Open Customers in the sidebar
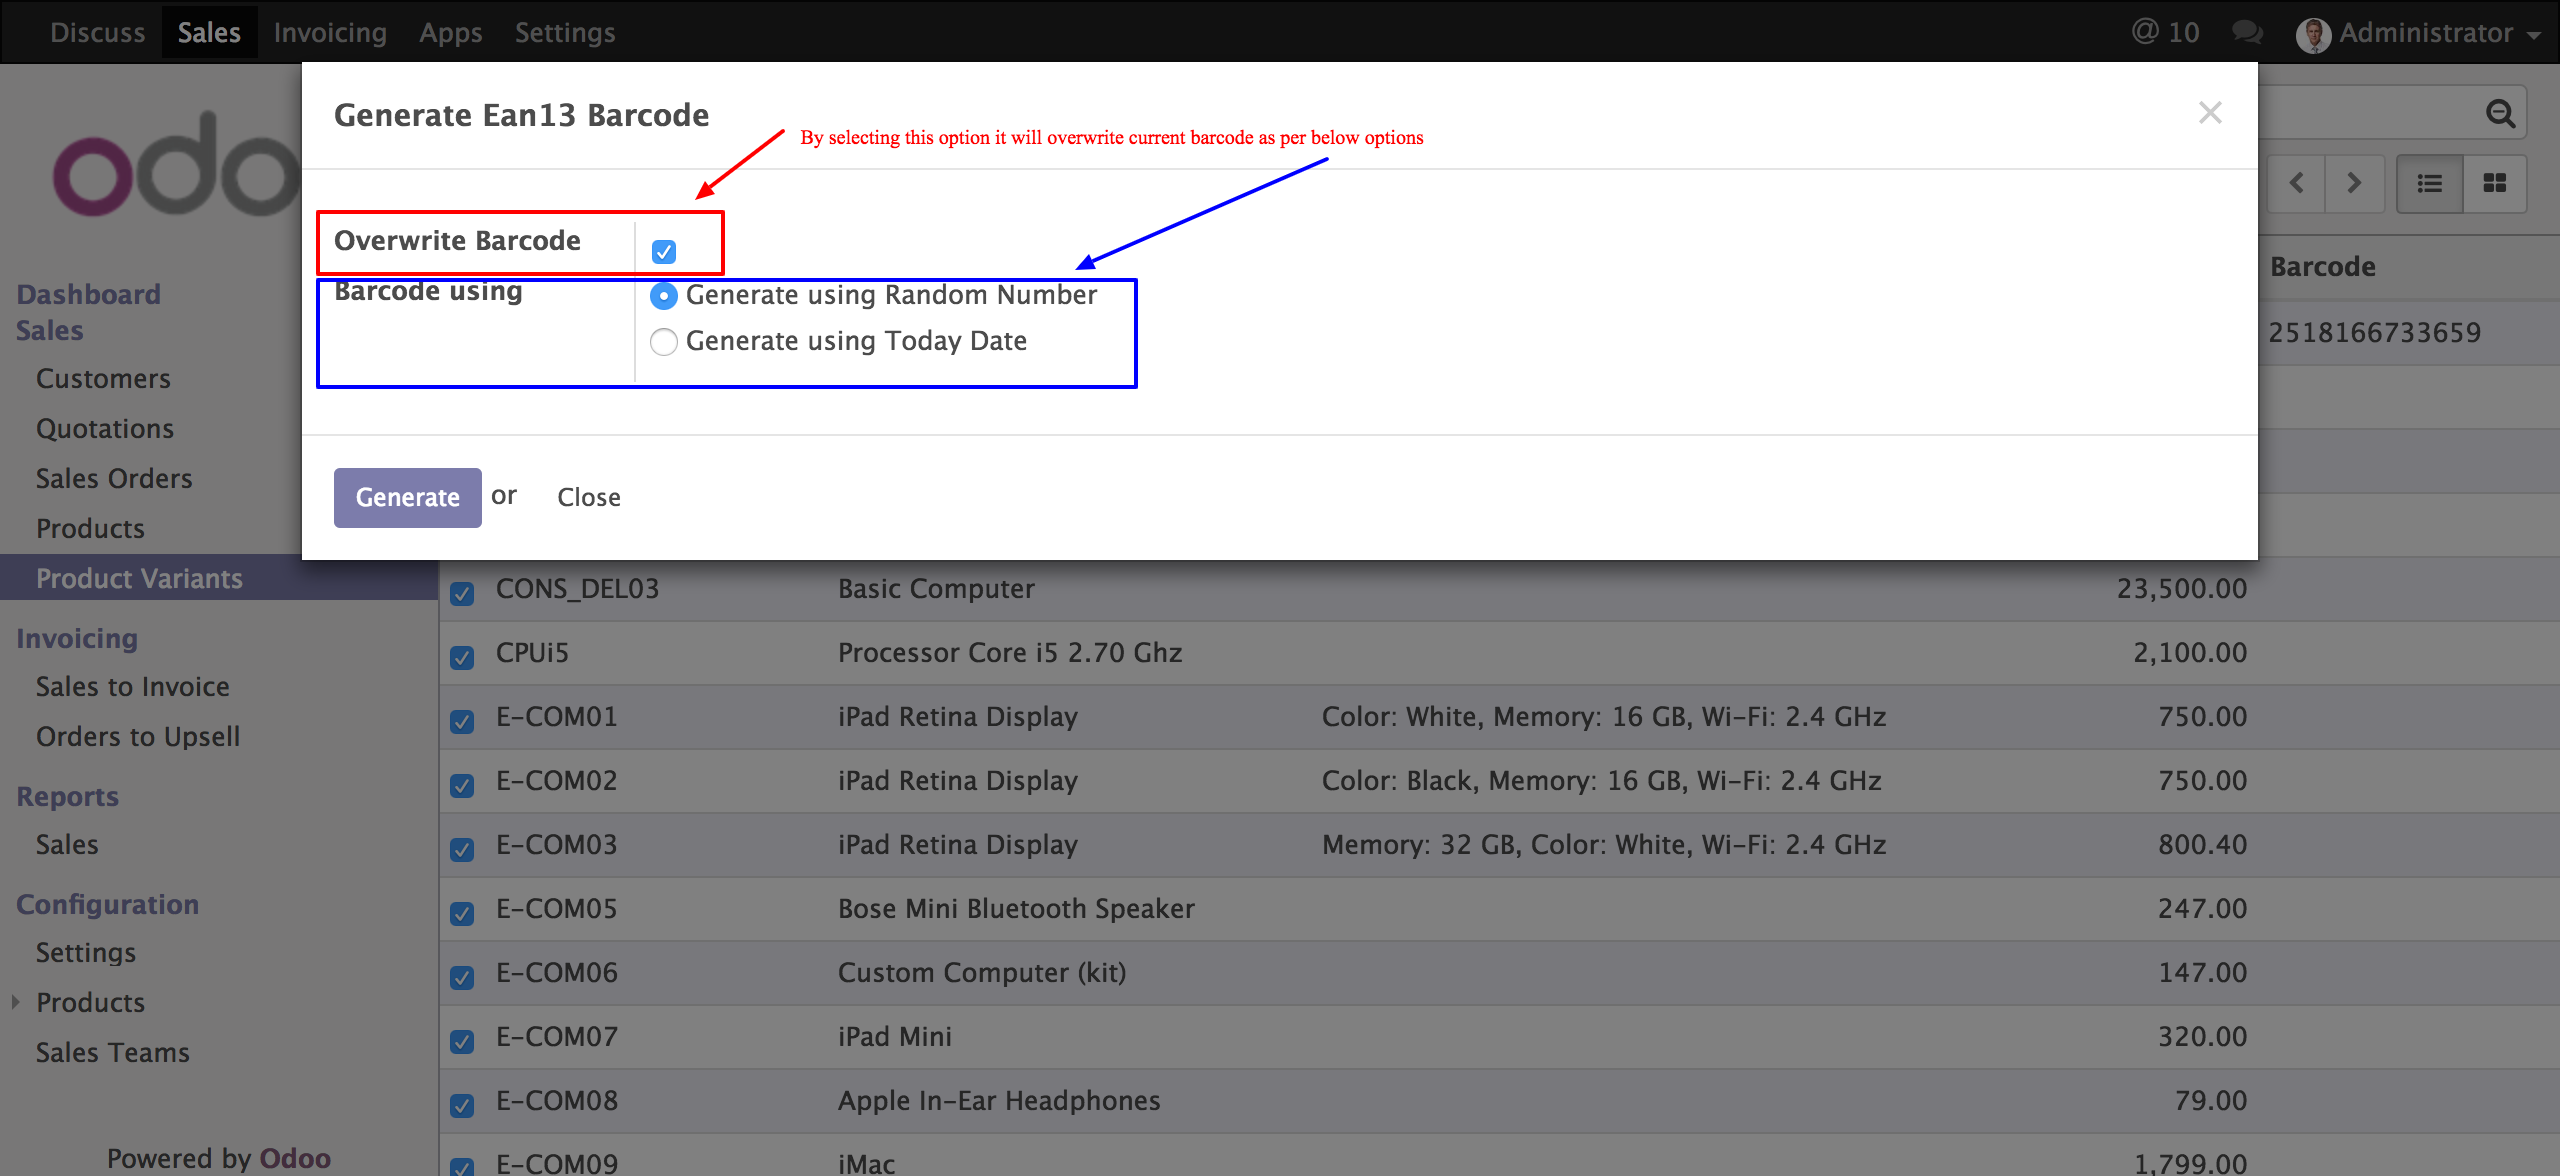The width and height of the screenshot is (2560, 1176). coord(103,379)
